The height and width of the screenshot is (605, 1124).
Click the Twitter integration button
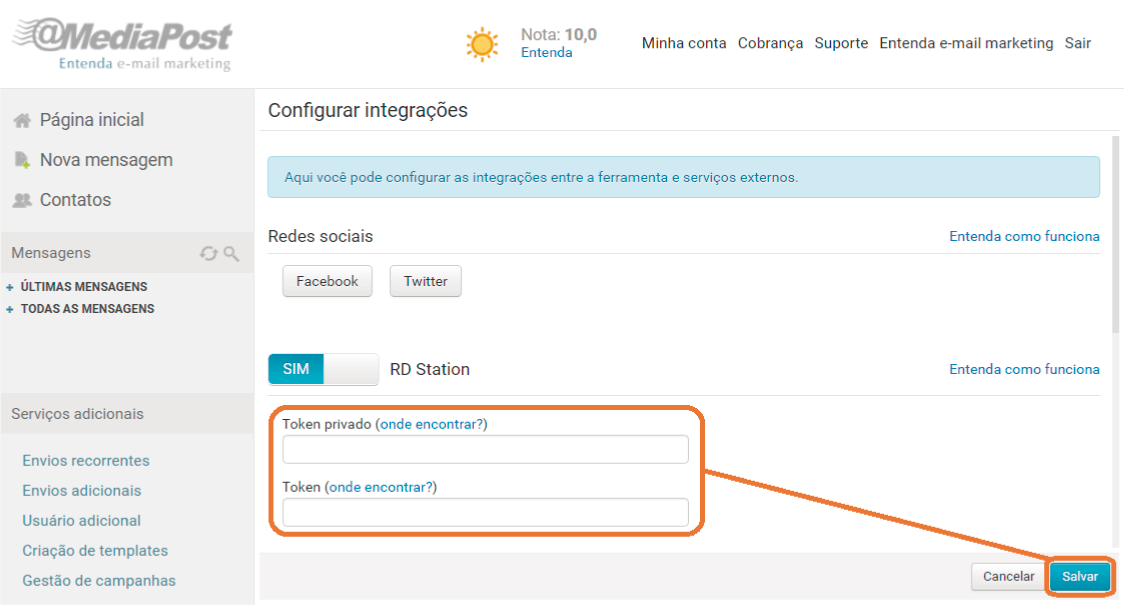click(x=425, y=281)
